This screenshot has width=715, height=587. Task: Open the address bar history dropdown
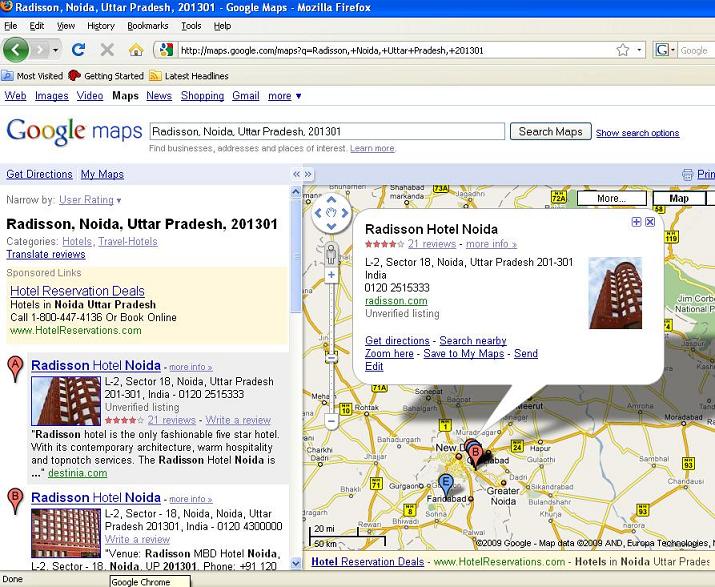pyautogui.click(x=639, y=50)
